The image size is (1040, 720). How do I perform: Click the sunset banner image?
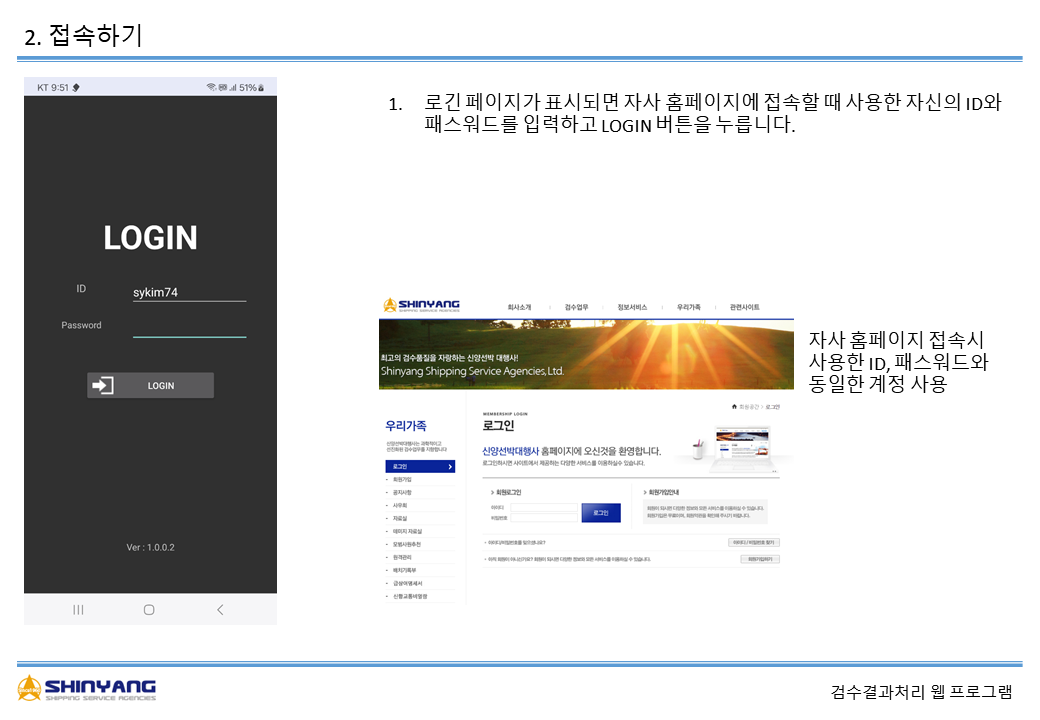click(586, 354)
